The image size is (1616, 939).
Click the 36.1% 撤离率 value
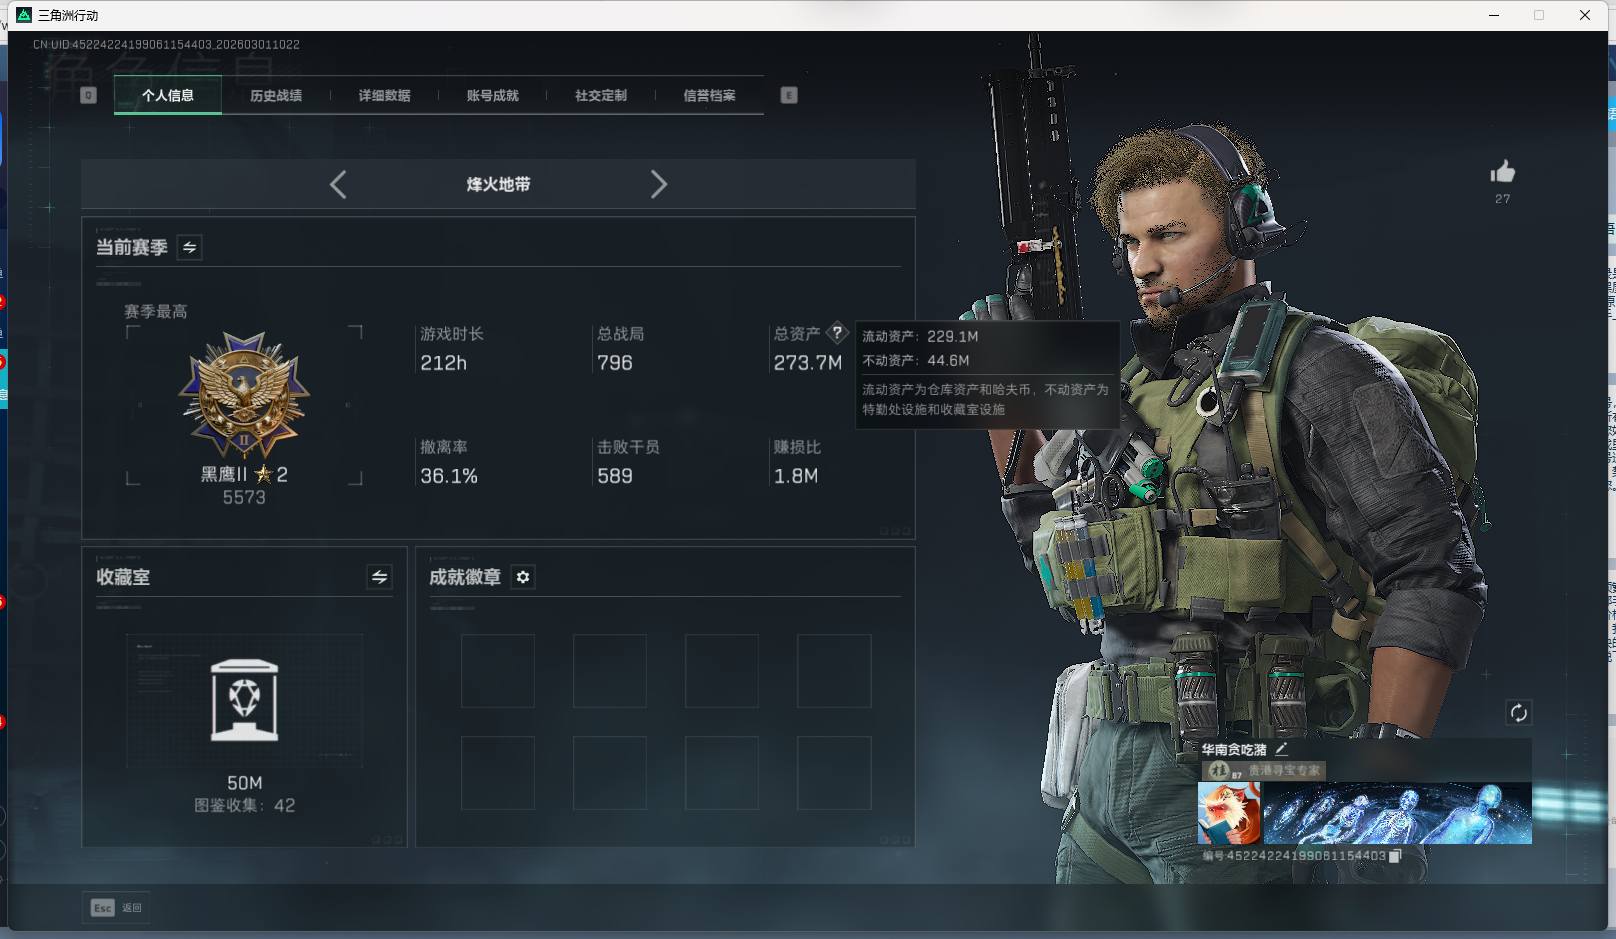pyautogui.click(x=449, y=476)
